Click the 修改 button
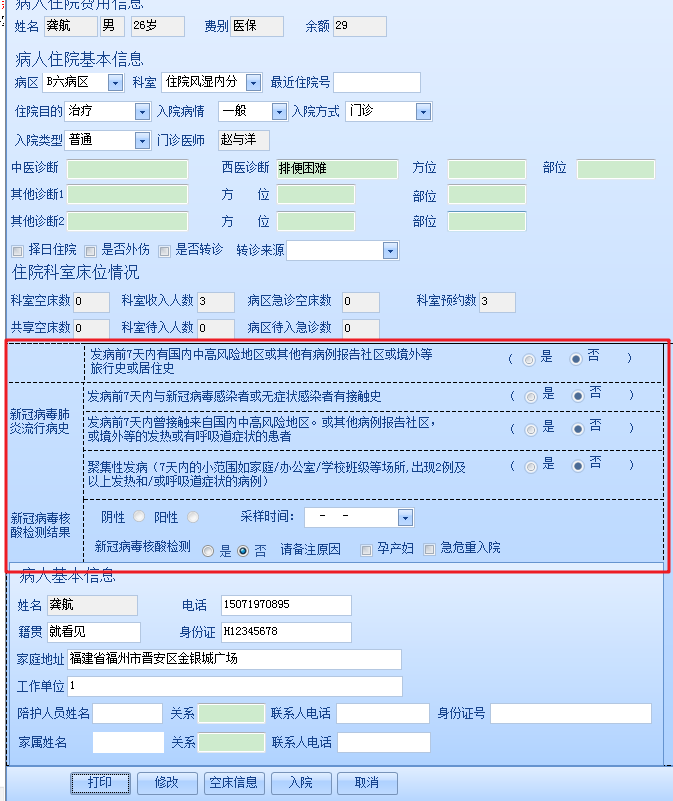Image resolution: width=673 pixels, height=801 pixels. [x=167, y=783]
